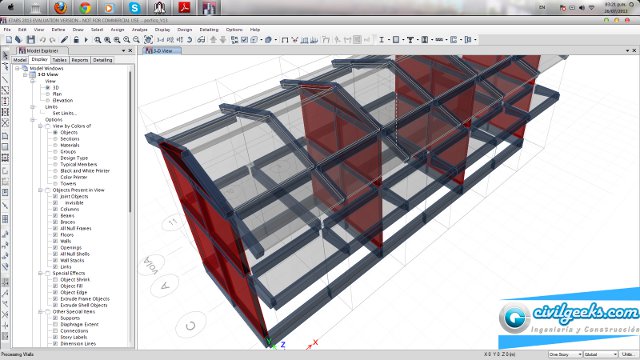Viewport: 640px width, 360px height.
Task: Click the pencil edit icon in toolbar
Action: [x=64, y=40]
